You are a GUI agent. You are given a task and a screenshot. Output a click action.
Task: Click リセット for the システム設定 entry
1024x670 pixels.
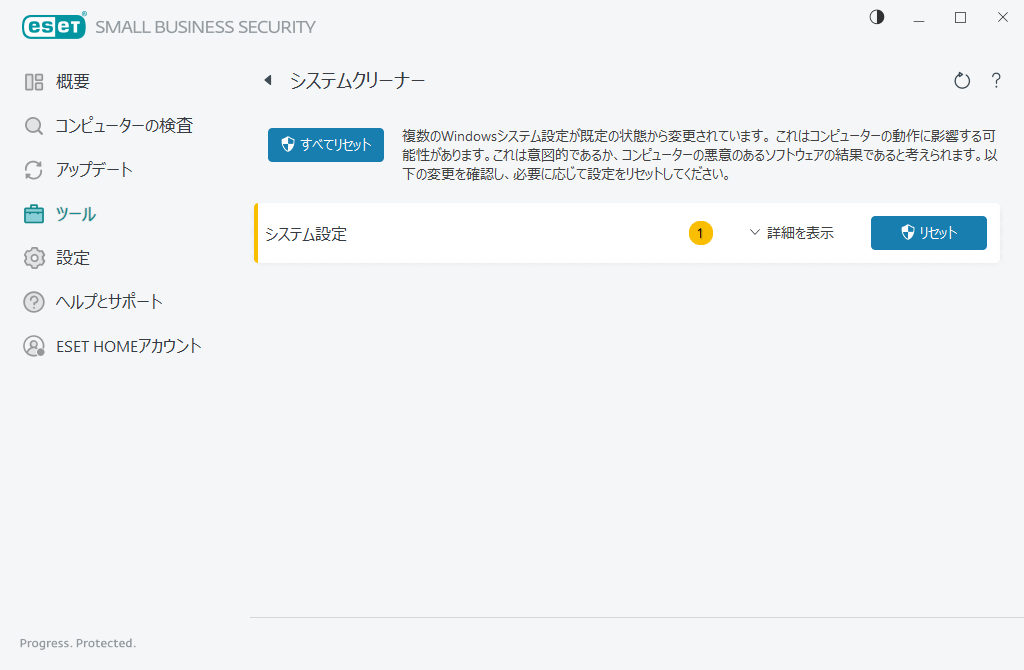pos(928,232)
